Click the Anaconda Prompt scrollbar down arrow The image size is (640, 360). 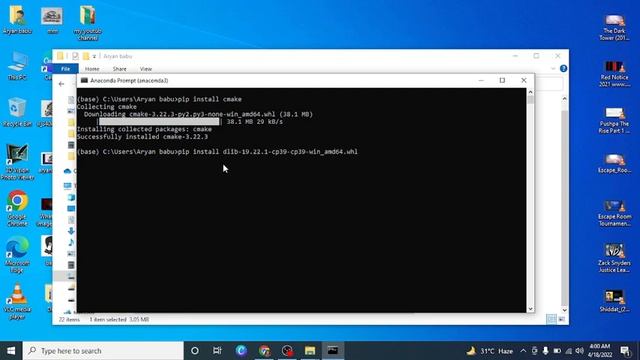point(530,309)
